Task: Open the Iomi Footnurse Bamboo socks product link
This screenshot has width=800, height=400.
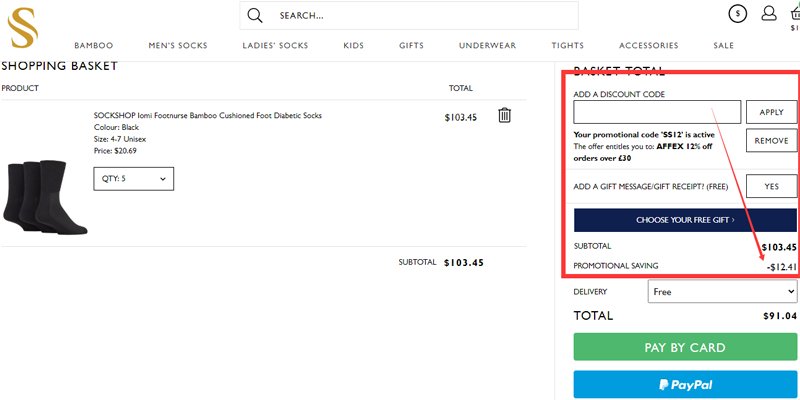Action: 208,116
